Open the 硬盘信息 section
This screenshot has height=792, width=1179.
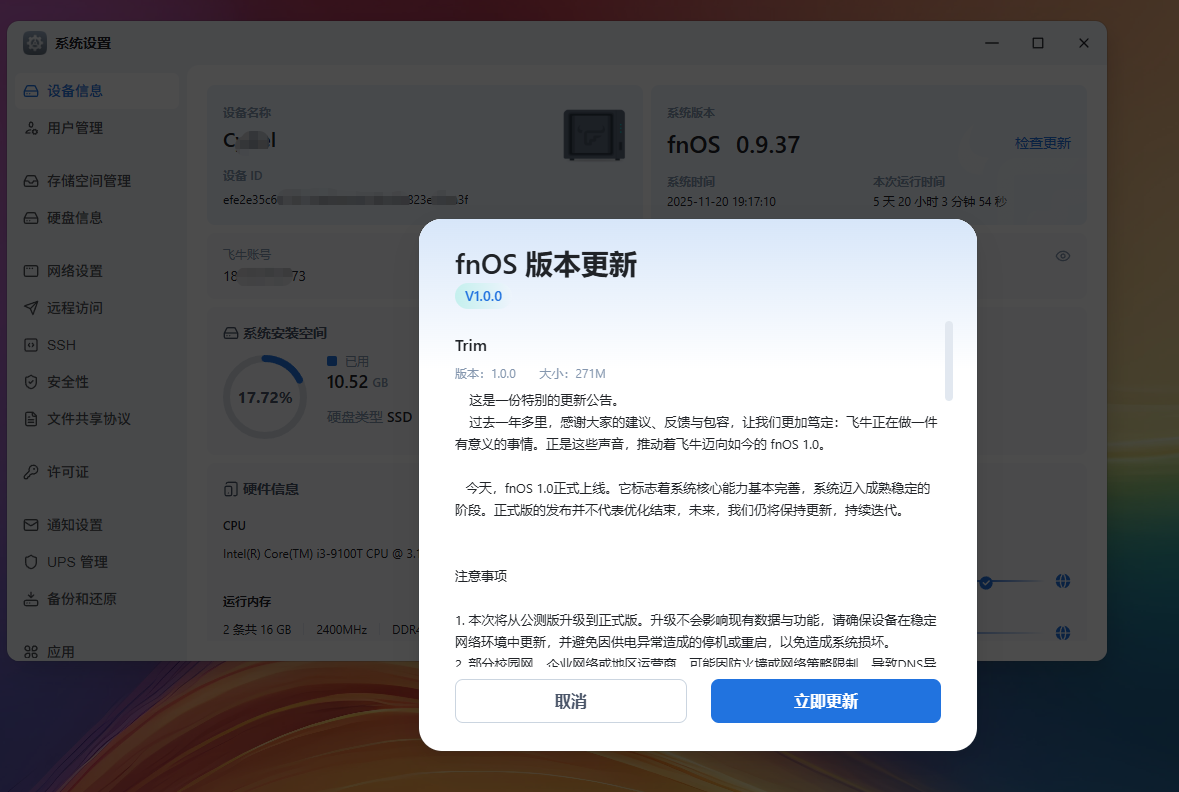pyautogui.click(x=75, y=217)
